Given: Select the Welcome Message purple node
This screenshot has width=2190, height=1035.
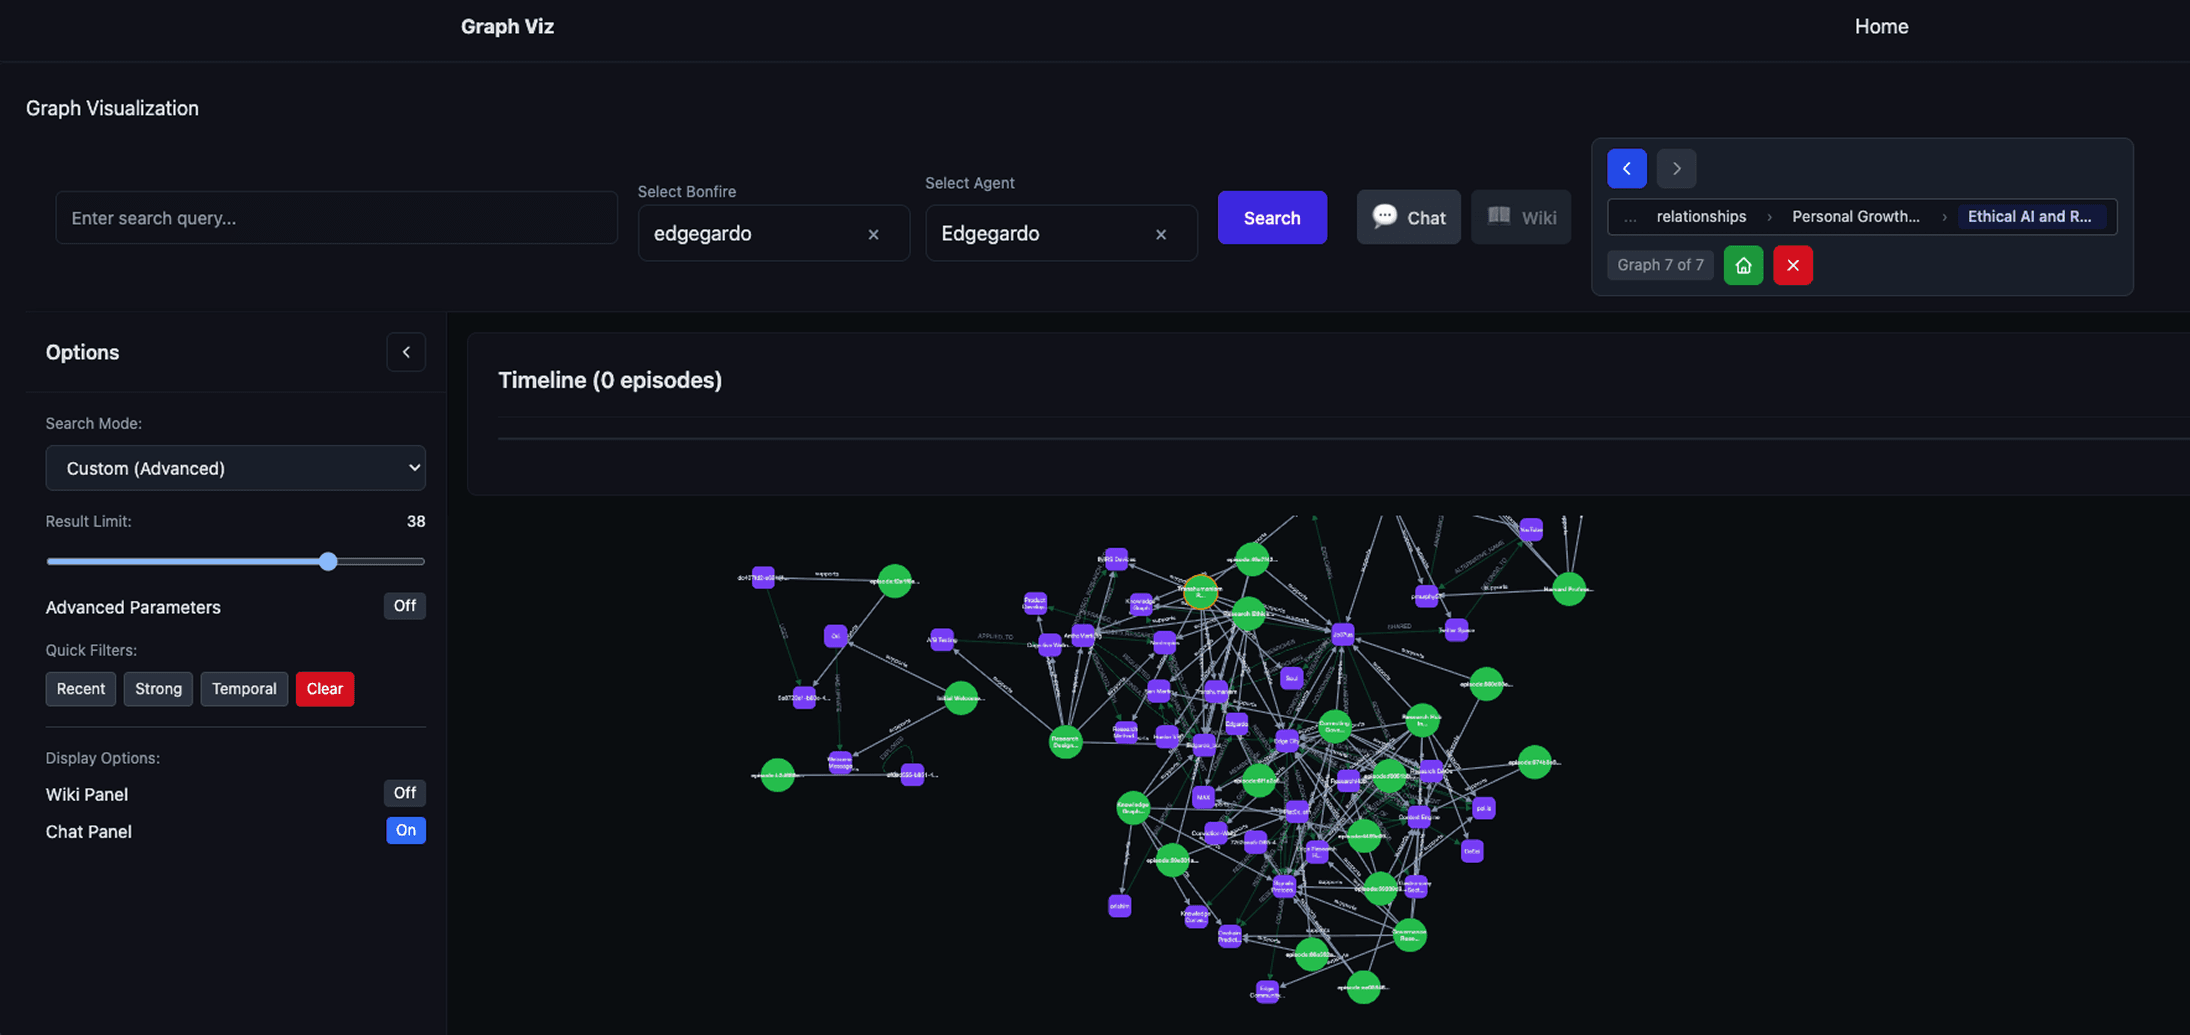Looking at the screenshot, I should pos(840,763).
